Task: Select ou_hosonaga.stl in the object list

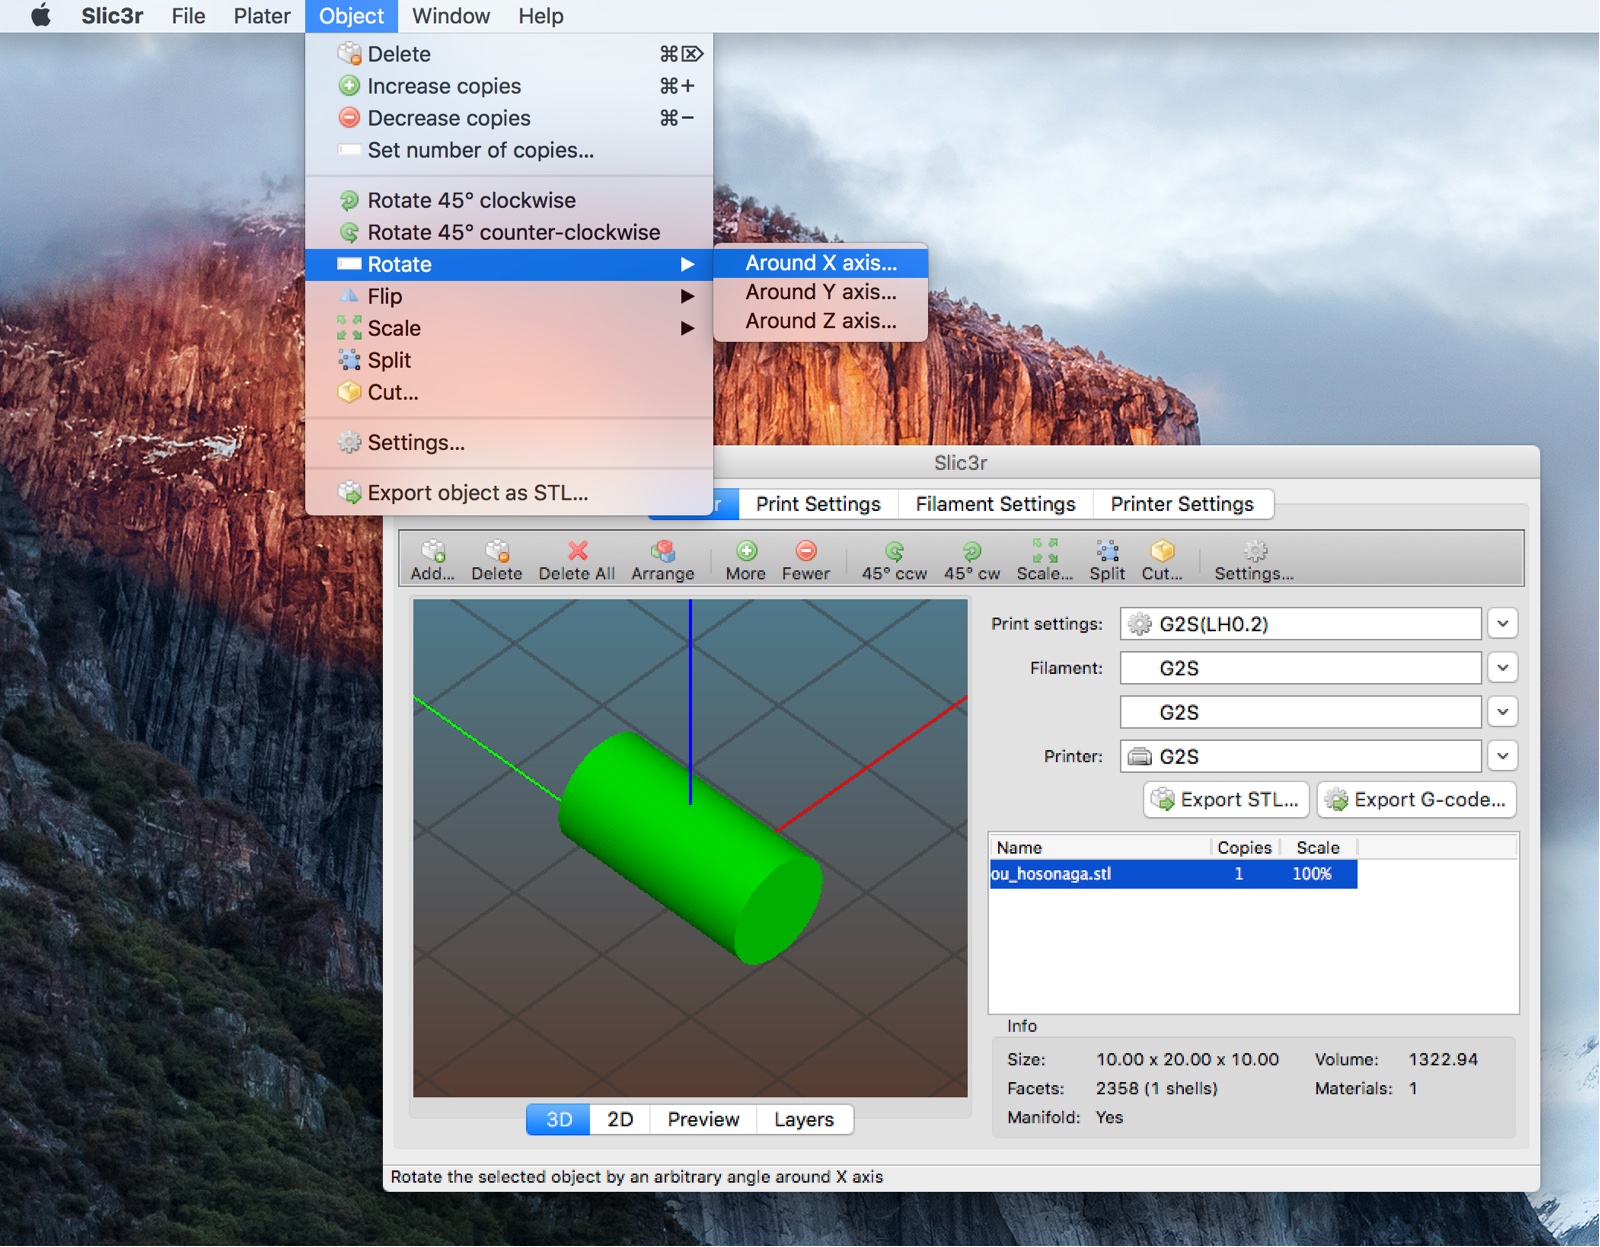Action: (1100, 874)
